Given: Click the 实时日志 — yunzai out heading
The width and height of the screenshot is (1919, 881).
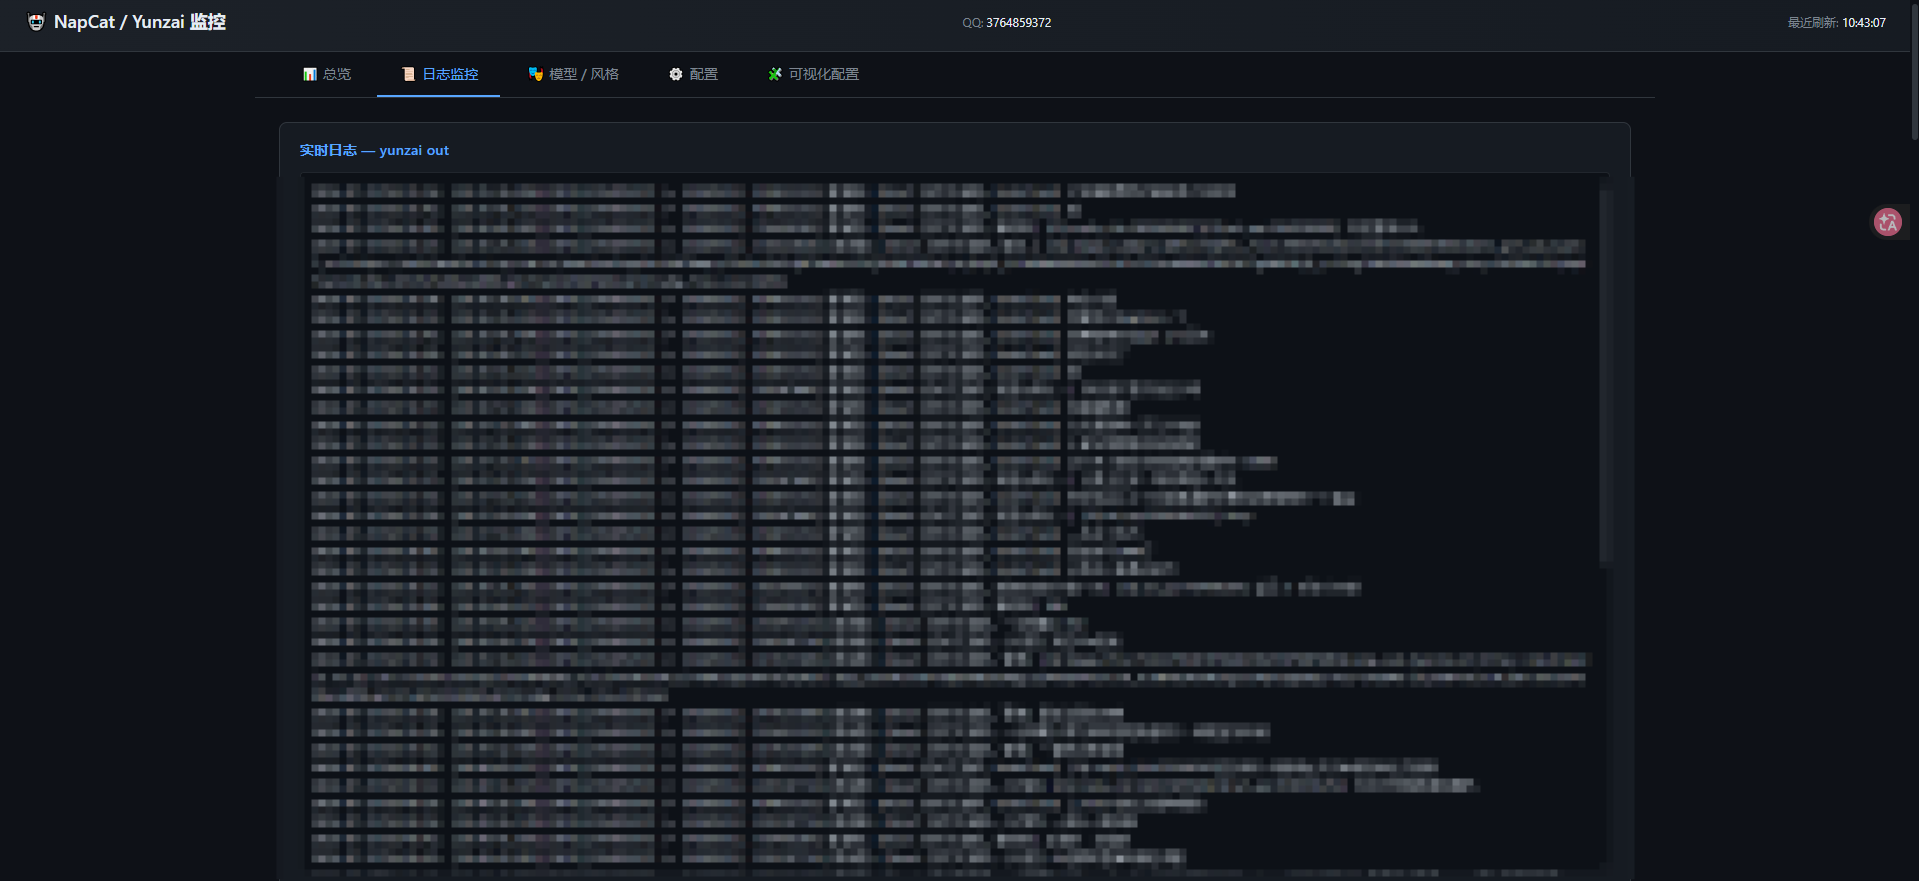Looking at the screenshot, I should 374,150.
